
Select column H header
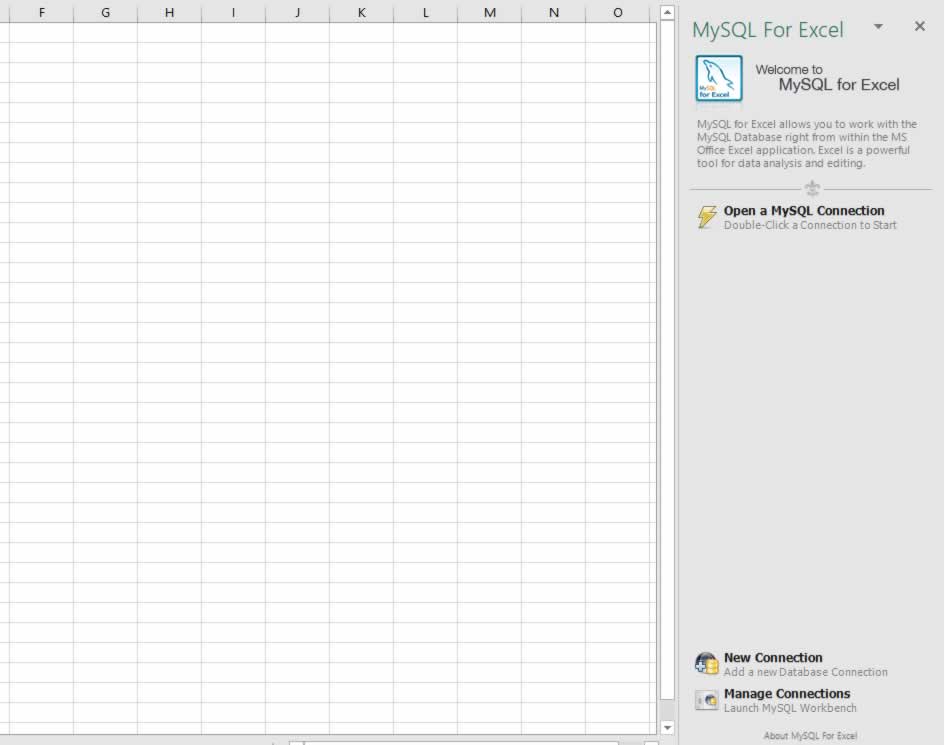click(169, 12)
